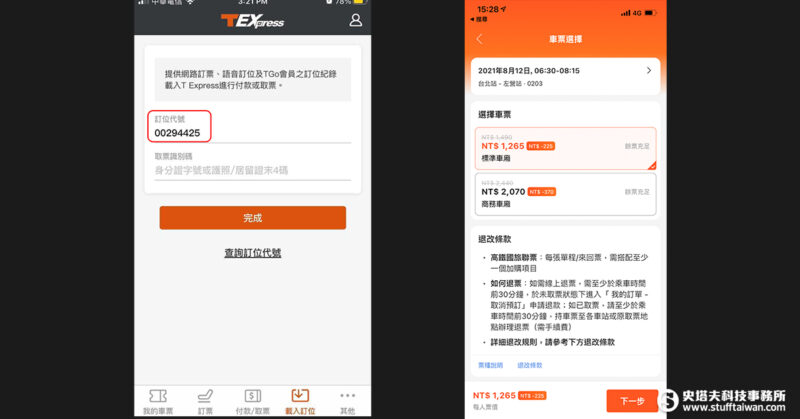Select the 商務車廂 NT$ 2,070 ticket

click(565, 194)
